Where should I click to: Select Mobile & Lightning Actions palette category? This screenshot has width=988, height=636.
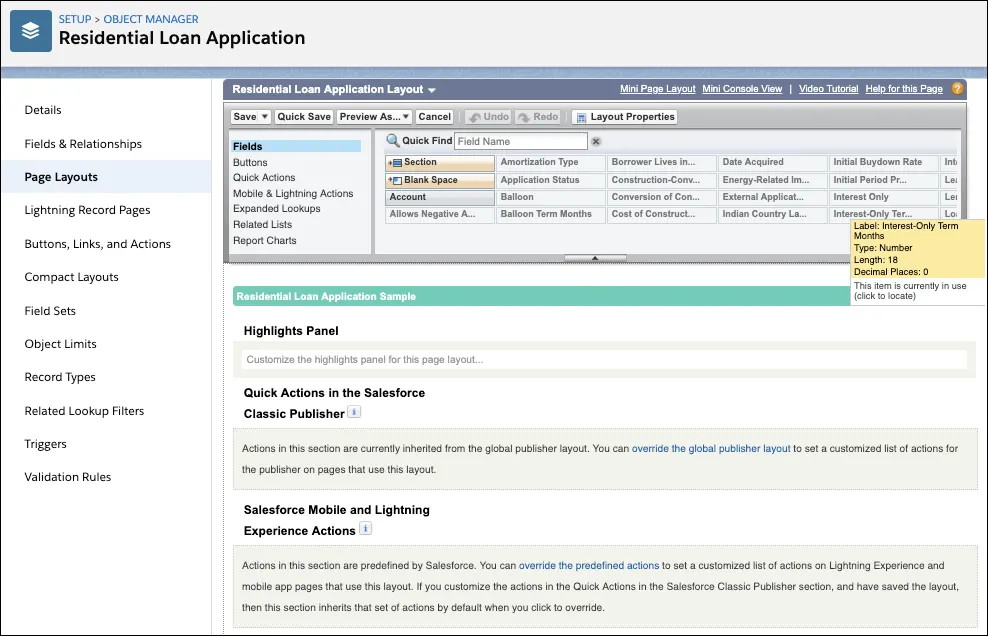click(293, 194)
